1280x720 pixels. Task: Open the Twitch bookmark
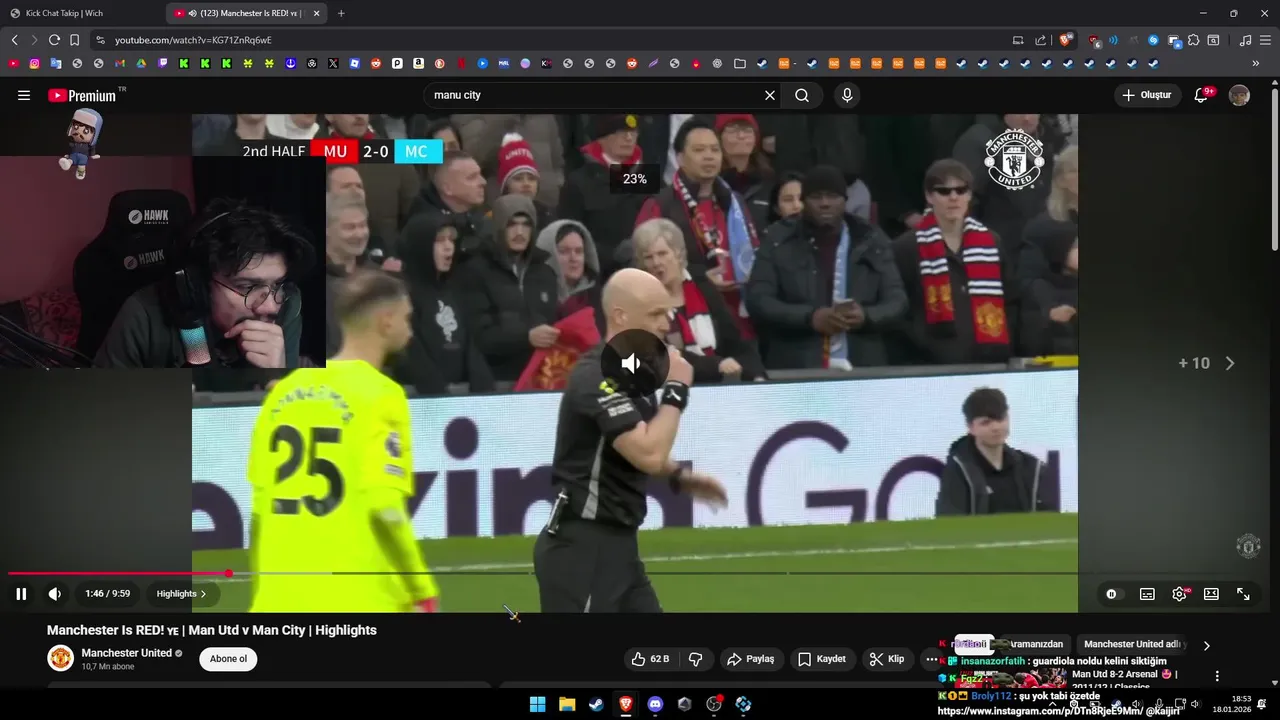(x=163, y=63)
